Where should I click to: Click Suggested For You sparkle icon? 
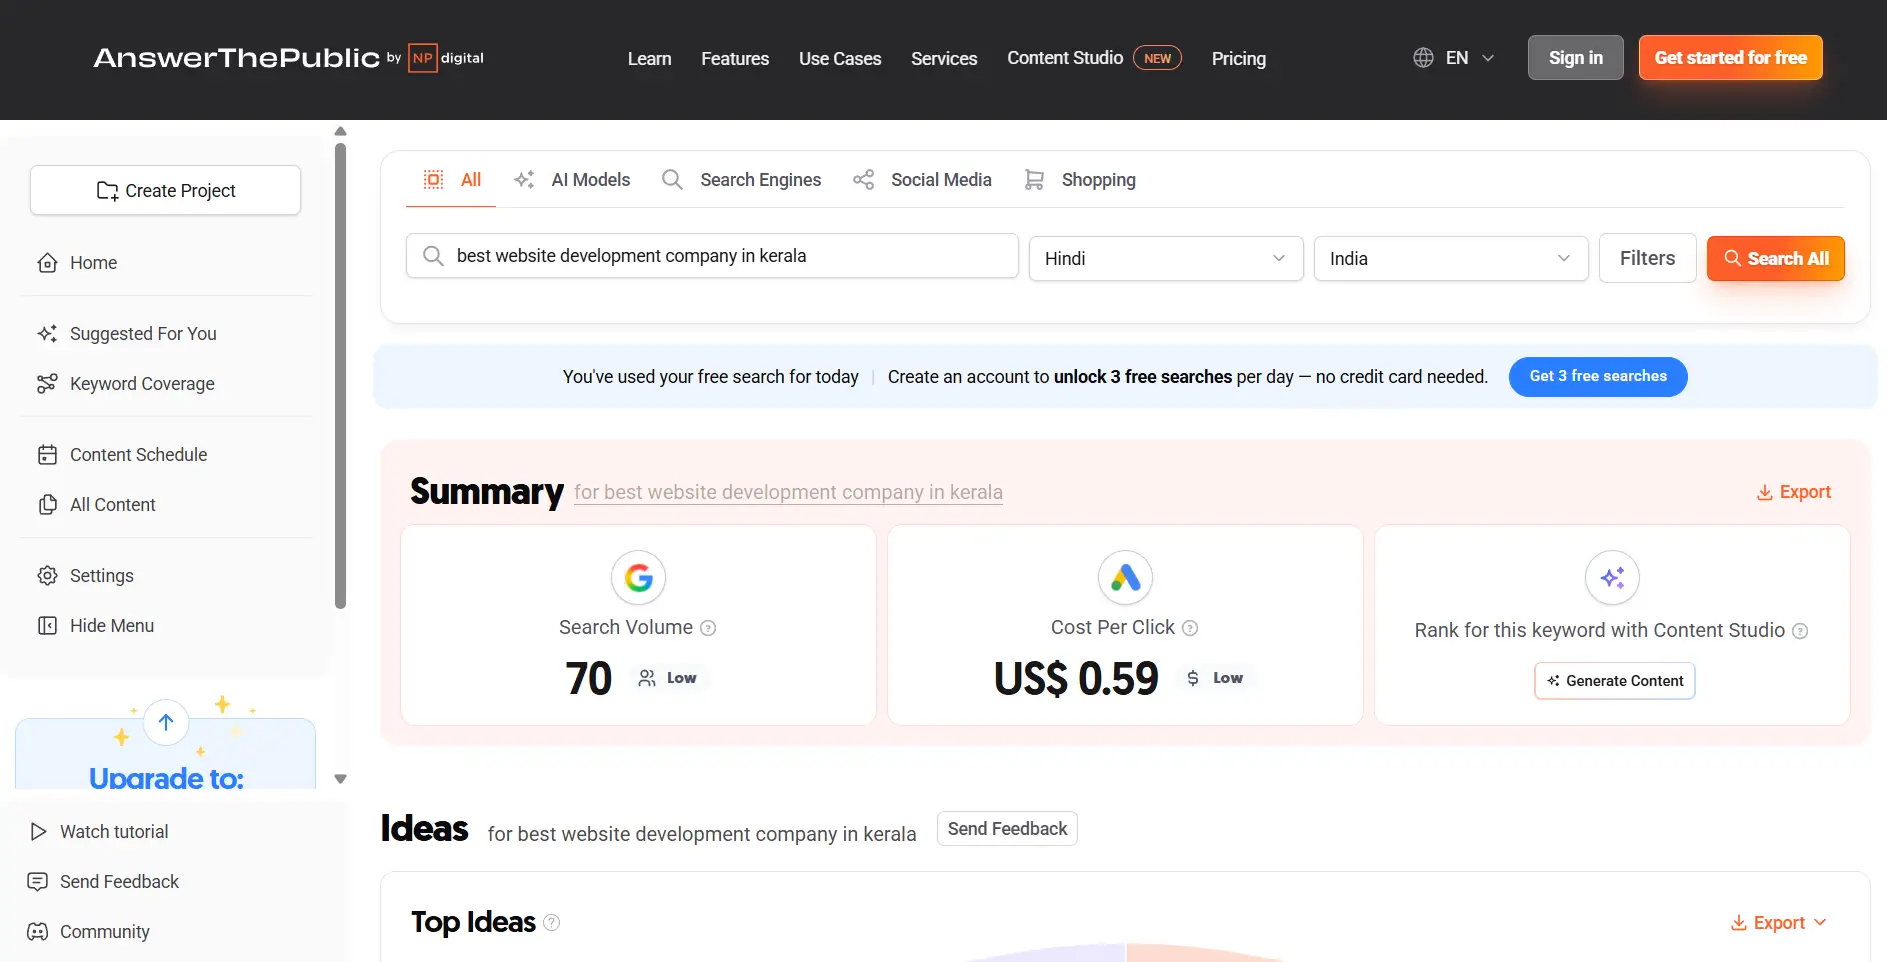click(47, 334)
